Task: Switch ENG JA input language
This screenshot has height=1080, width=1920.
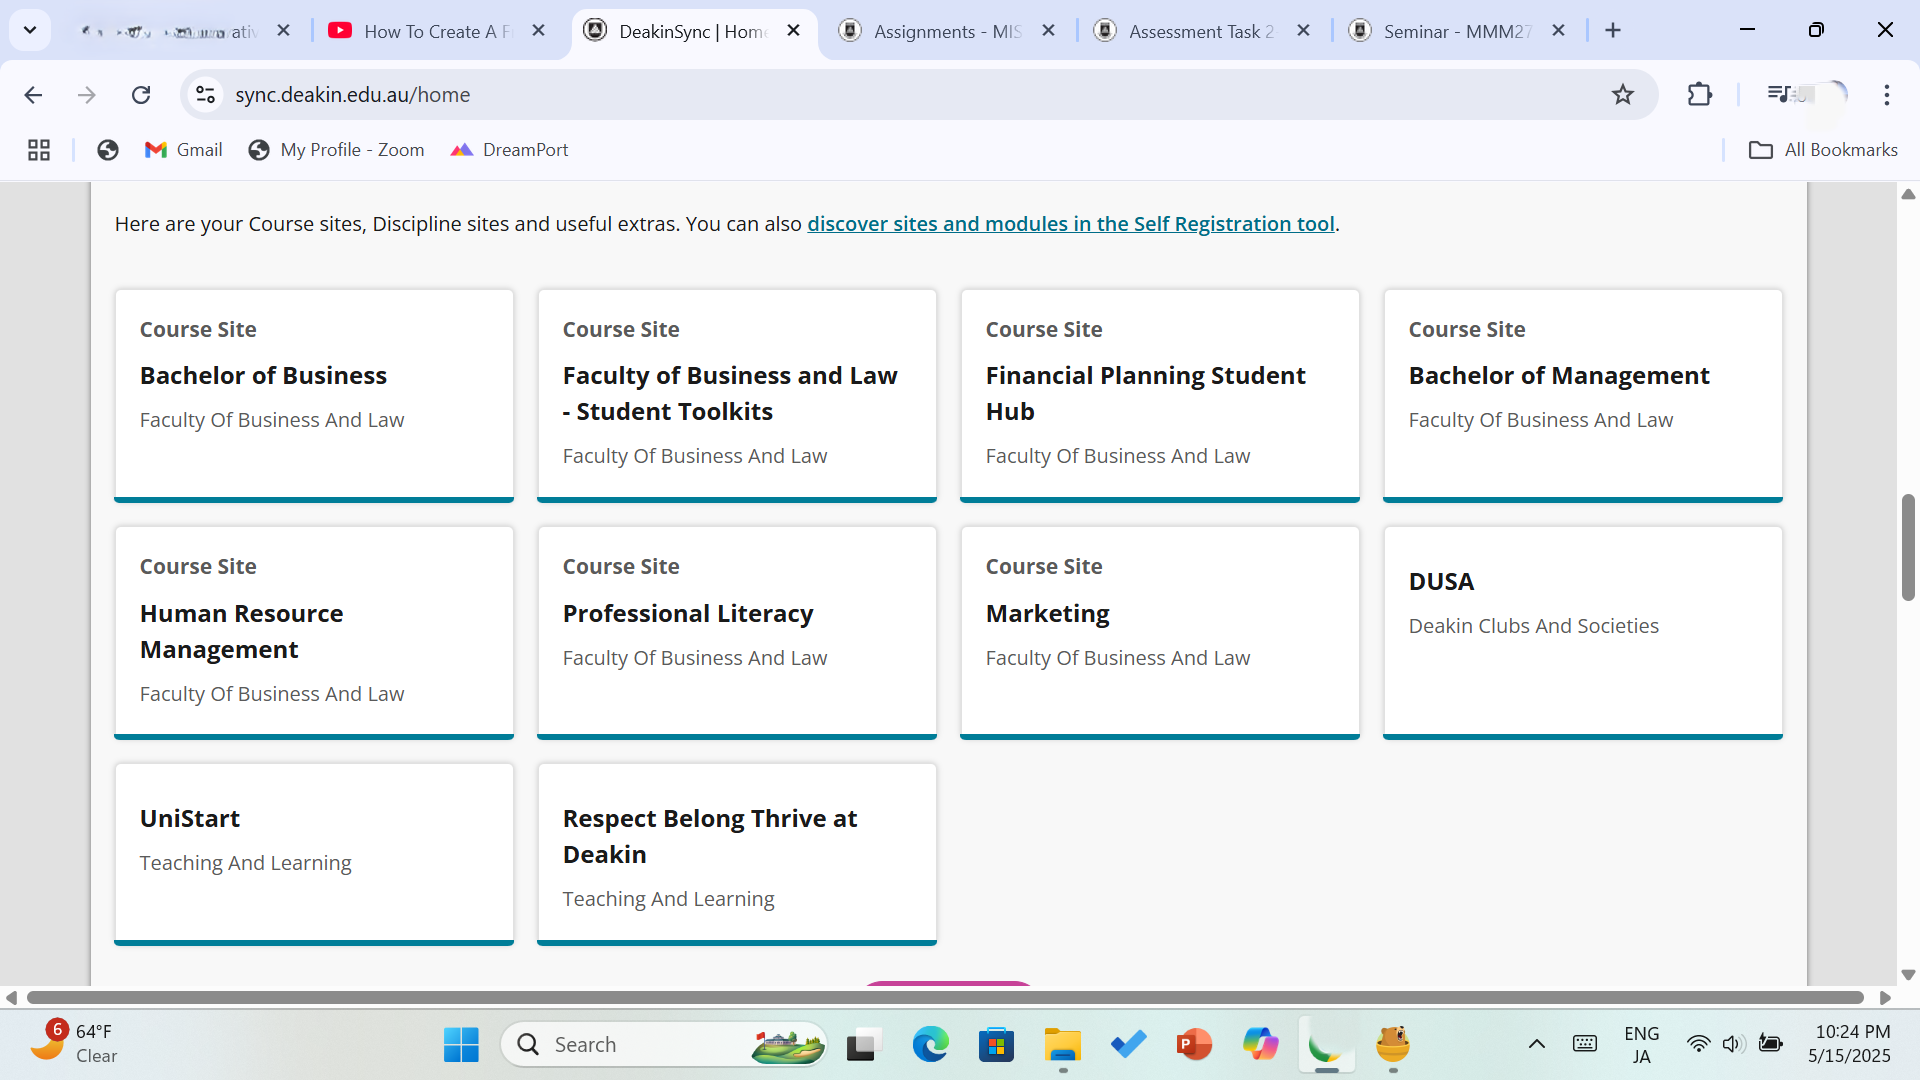Action: [x=1641, y=1045]
